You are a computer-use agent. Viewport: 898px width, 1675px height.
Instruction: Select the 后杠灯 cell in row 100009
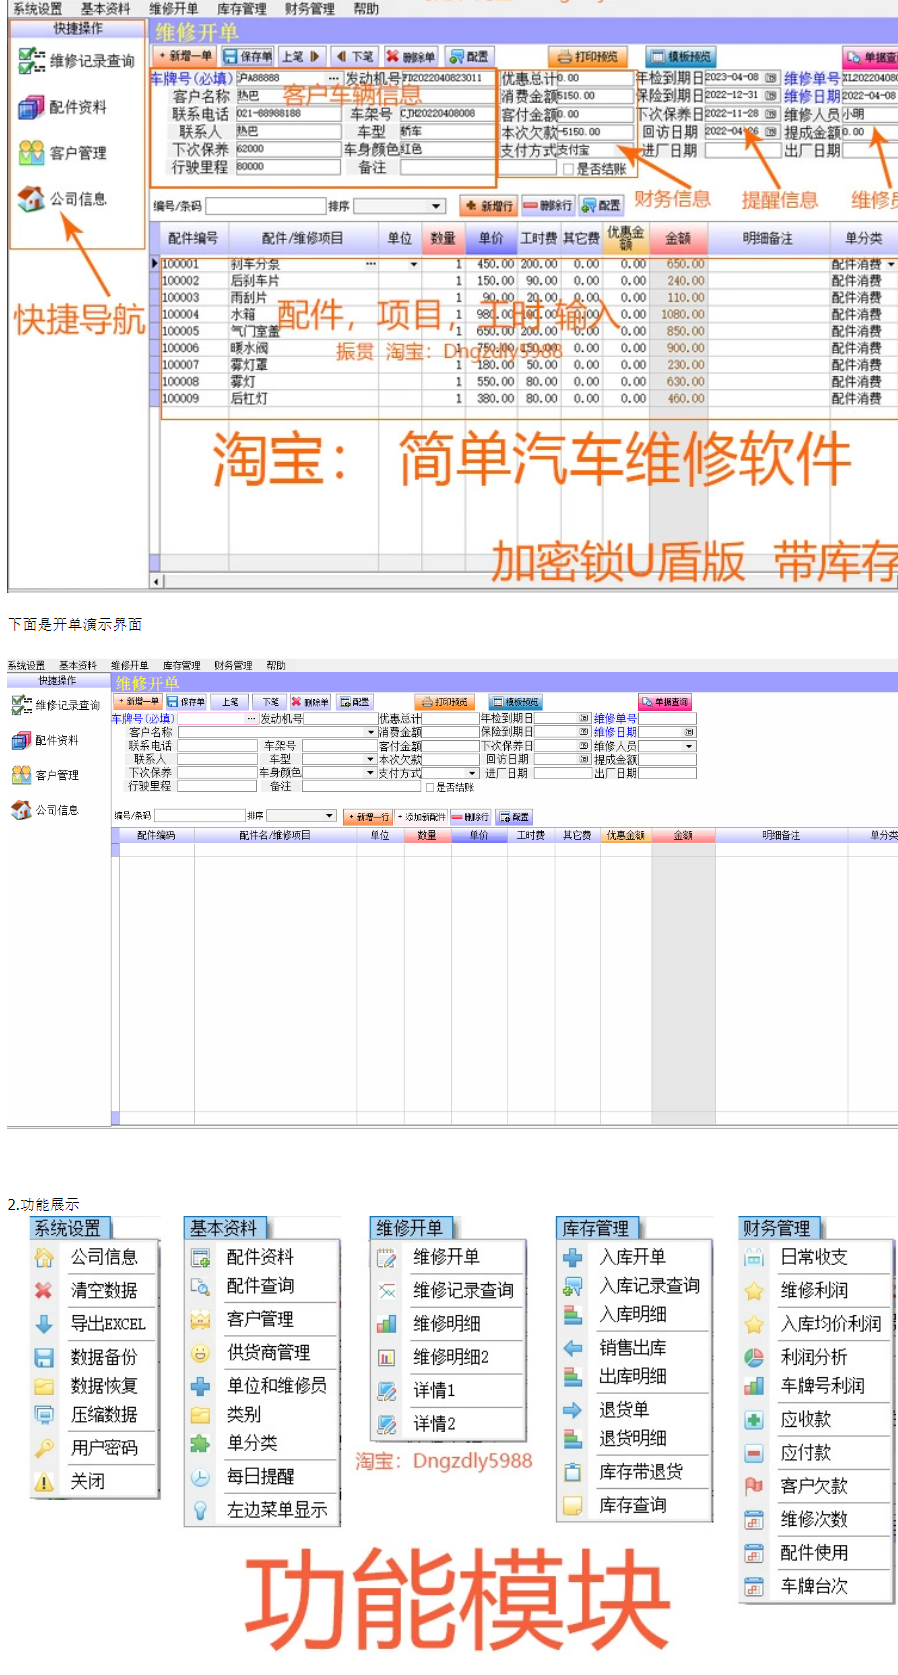click(x=304, y=398)
